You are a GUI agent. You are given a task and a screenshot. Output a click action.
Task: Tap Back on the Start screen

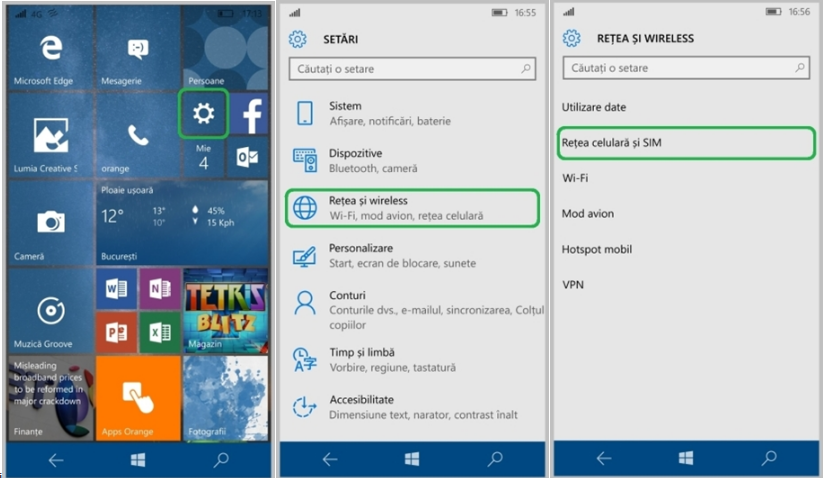click(x=56, y=460)
